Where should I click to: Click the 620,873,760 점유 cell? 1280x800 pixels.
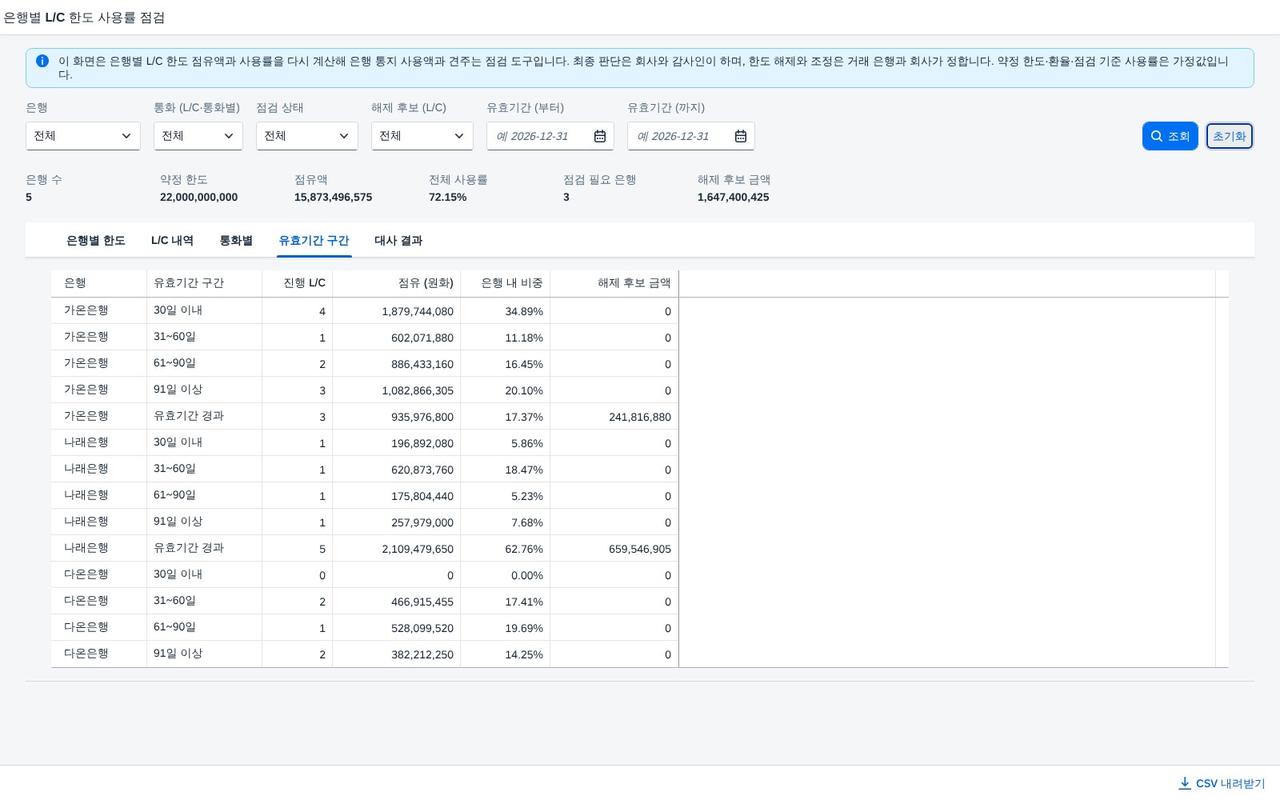pos(396,470)
